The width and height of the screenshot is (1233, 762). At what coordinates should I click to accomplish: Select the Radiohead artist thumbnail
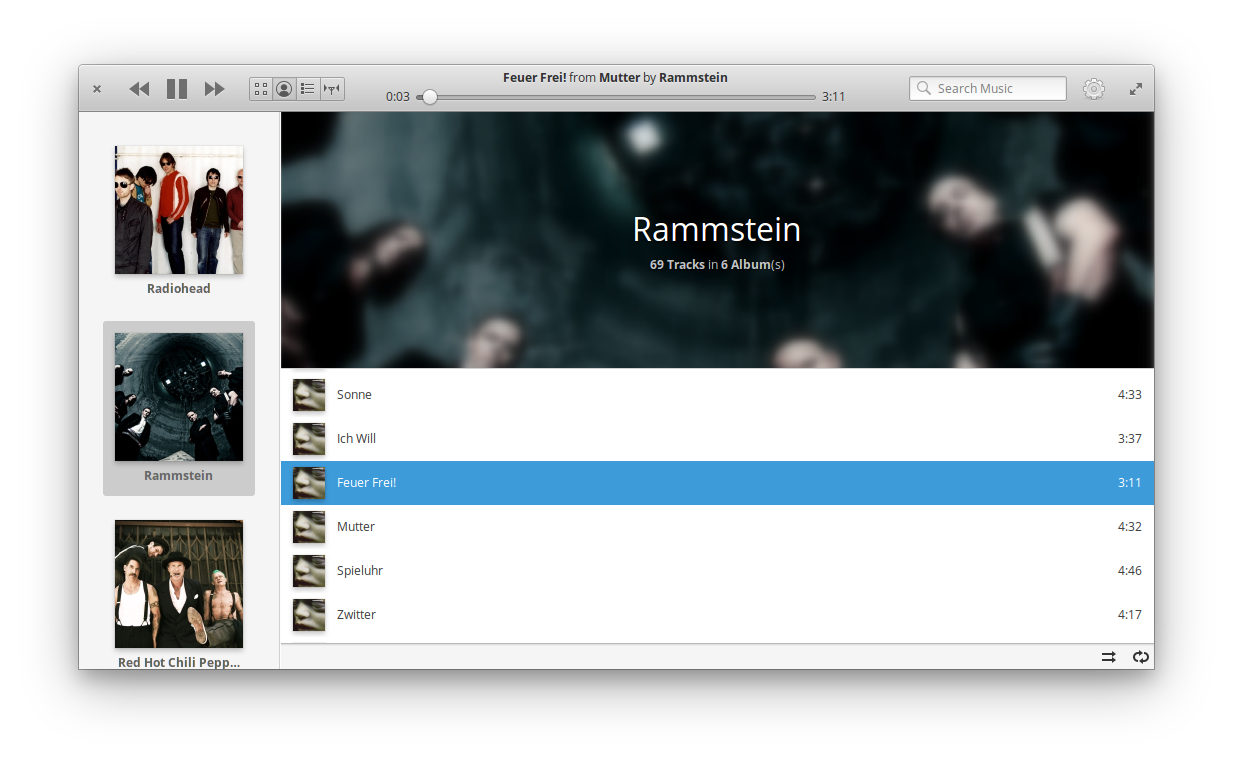(179, 210)
